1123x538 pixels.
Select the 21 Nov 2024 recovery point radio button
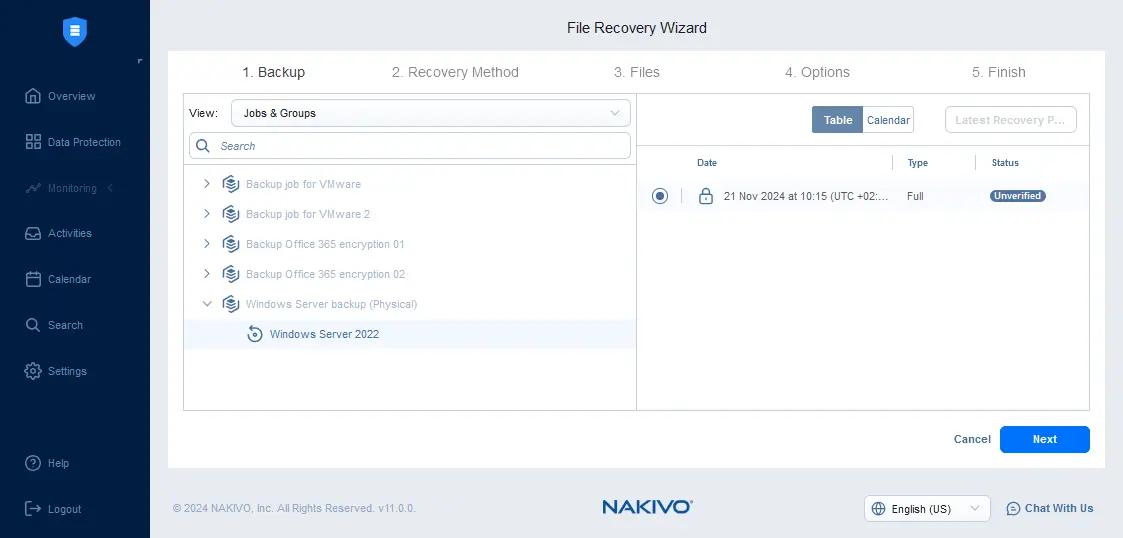[x=660, y=196]
